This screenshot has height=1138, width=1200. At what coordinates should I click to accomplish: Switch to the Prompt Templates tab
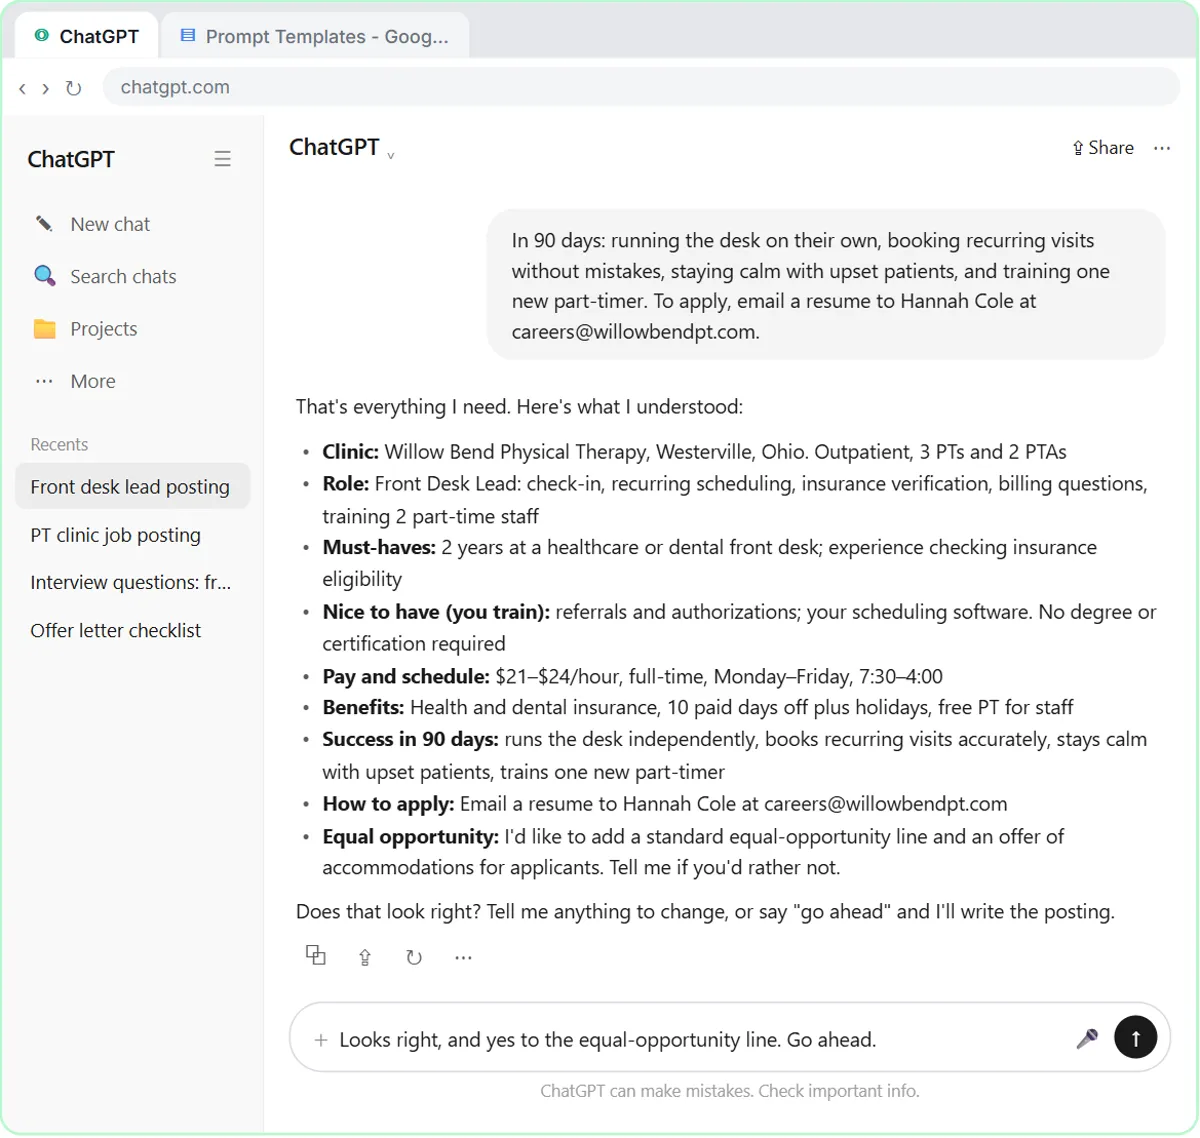point(315,36)
